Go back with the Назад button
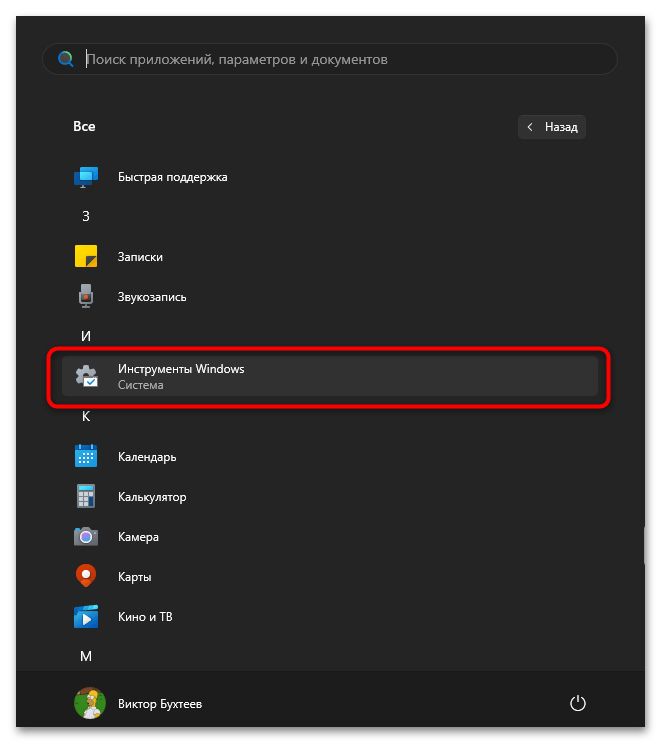The height and width of the screenshot is (743, 661). pos(552,127)
